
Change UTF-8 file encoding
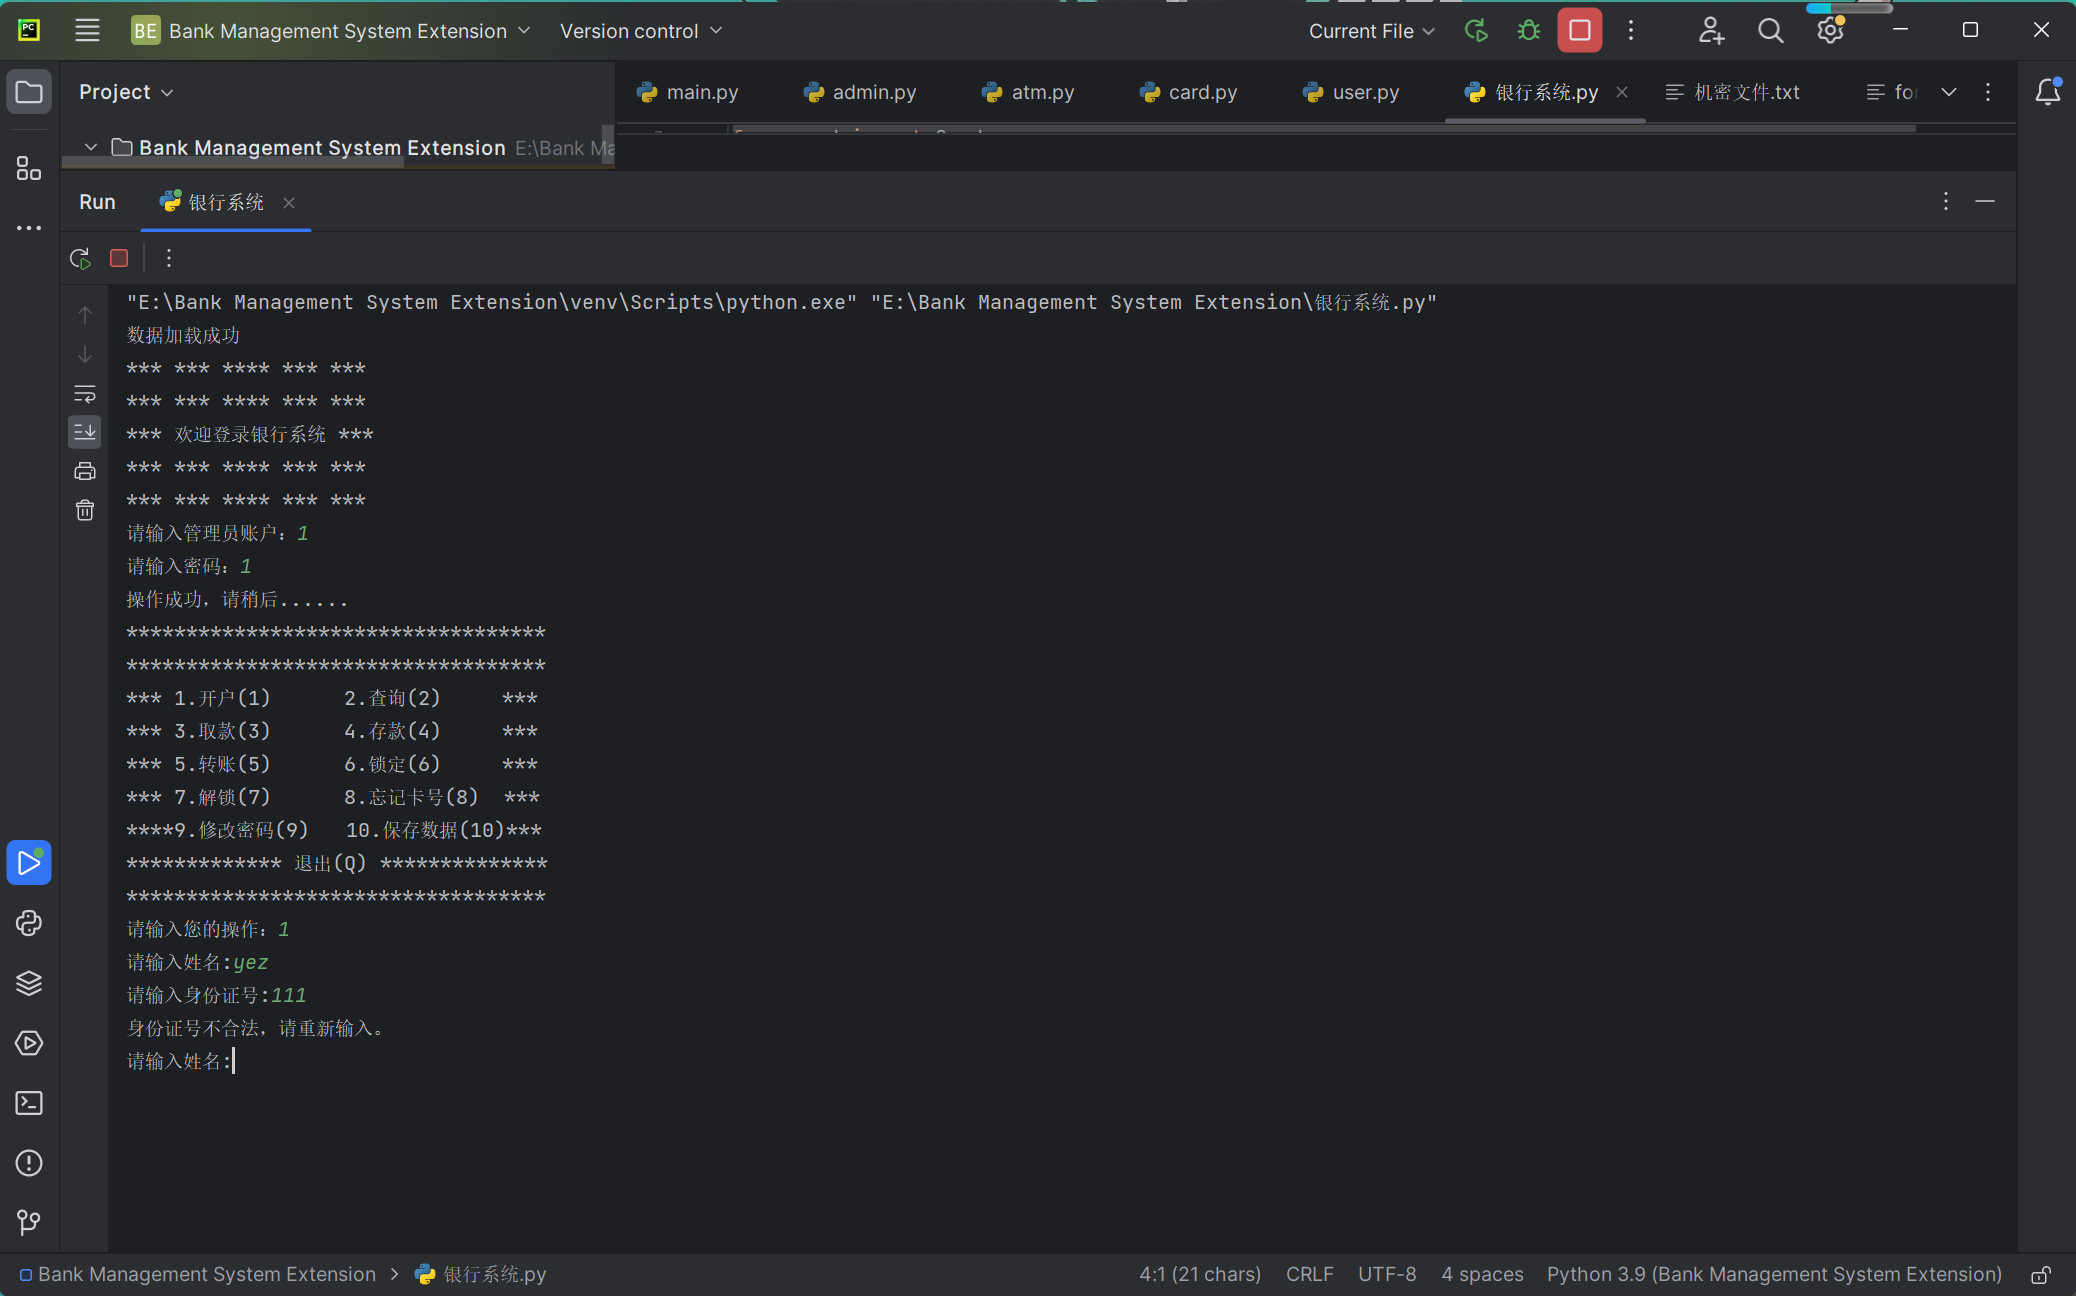tap(1387, 1274)
